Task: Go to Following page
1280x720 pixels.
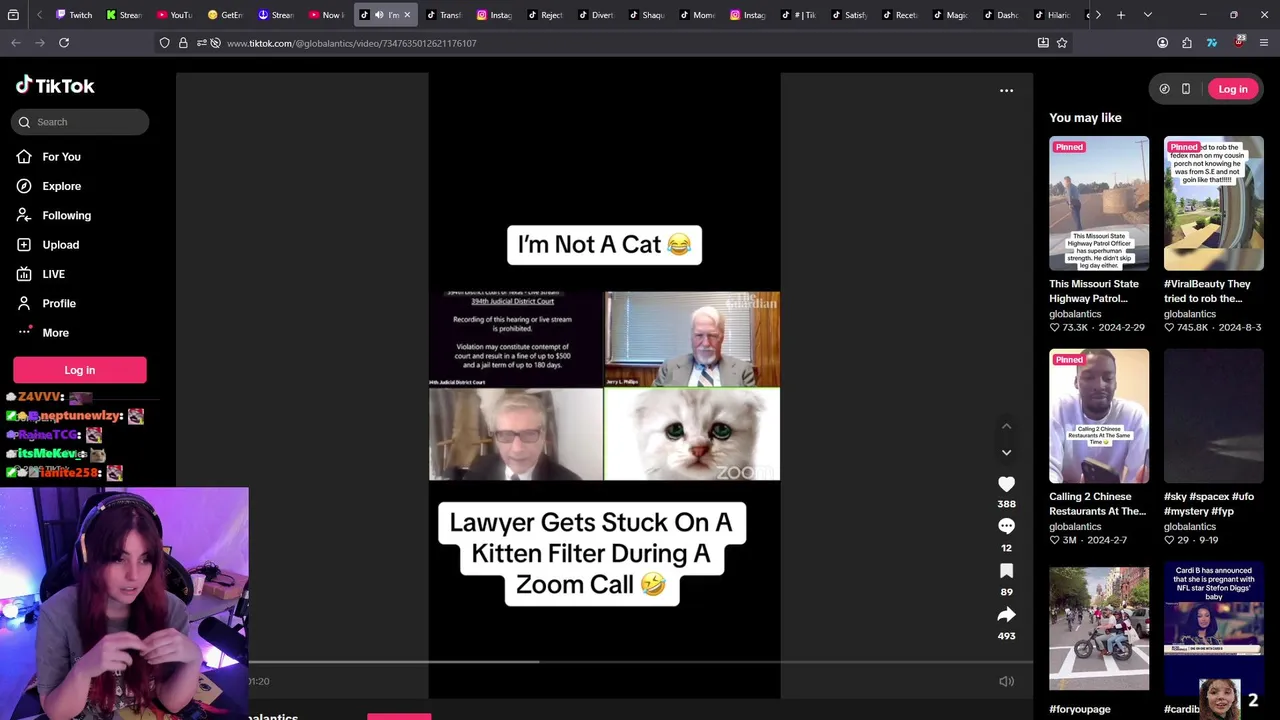Action: (66, 215)
